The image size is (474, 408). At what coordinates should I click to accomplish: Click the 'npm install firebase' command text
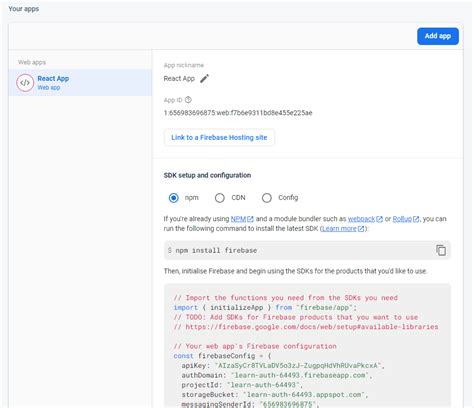tap(216, 250)
